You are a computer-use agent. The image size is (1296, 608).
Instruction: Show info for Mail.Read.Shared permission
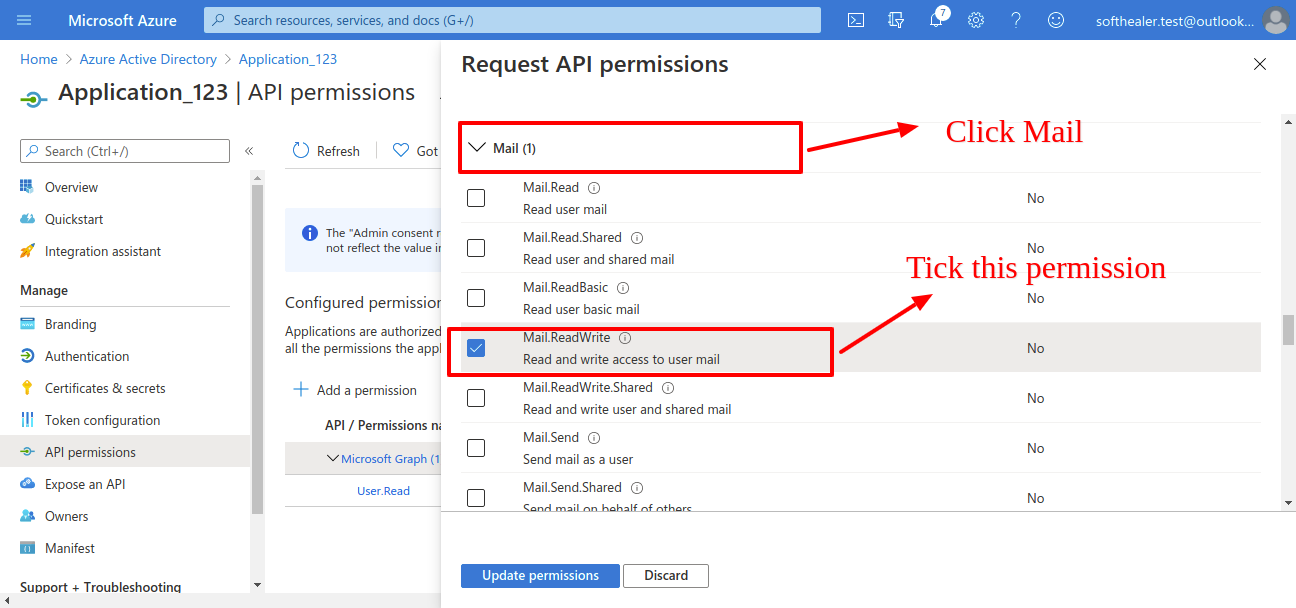click(637, 238)
